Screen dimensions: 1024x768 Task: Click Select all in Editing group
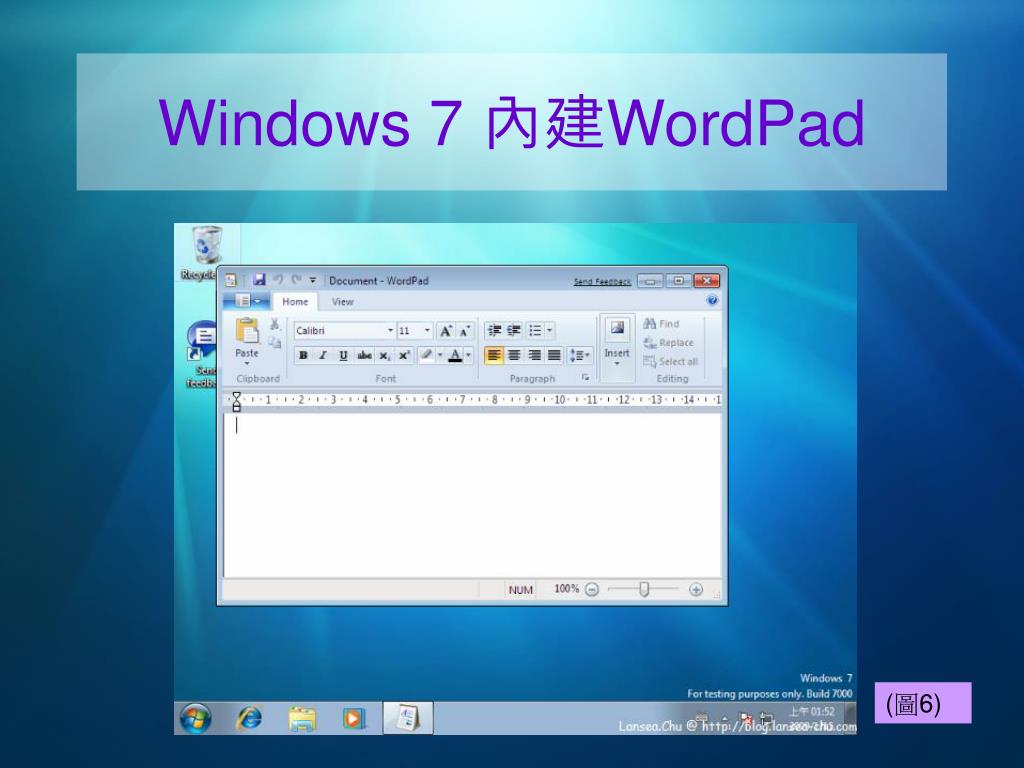(670, 361)
